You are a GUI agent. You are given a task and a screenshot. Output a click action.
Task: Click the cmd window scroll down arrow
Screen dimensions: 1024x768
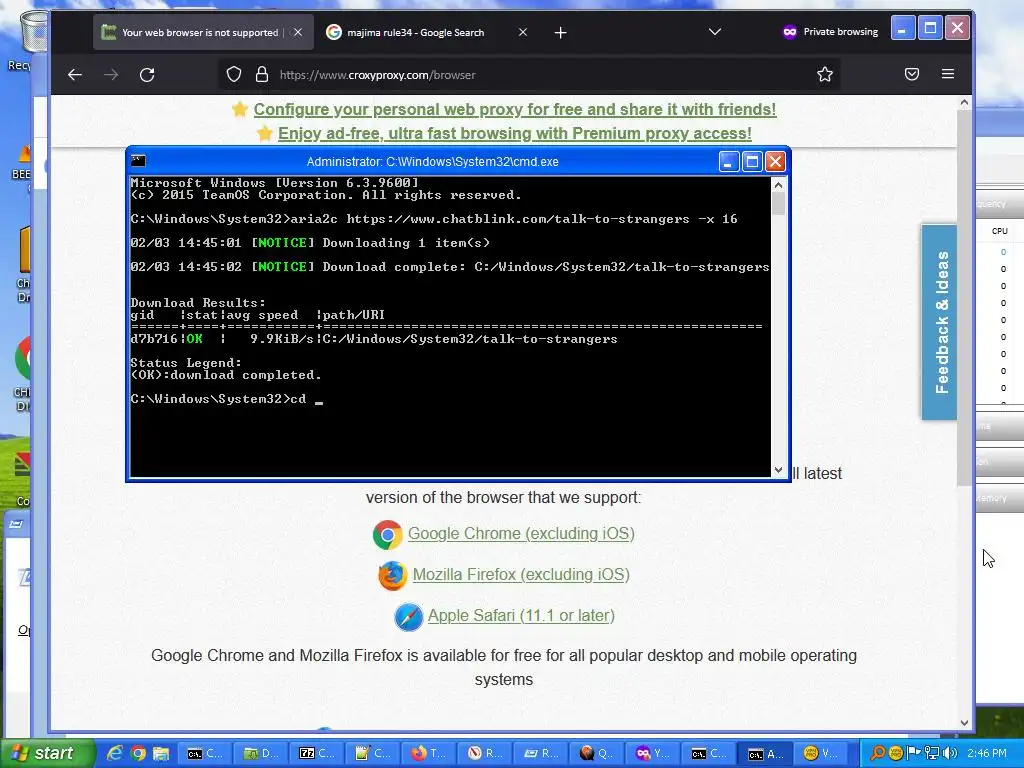(778, 470)
